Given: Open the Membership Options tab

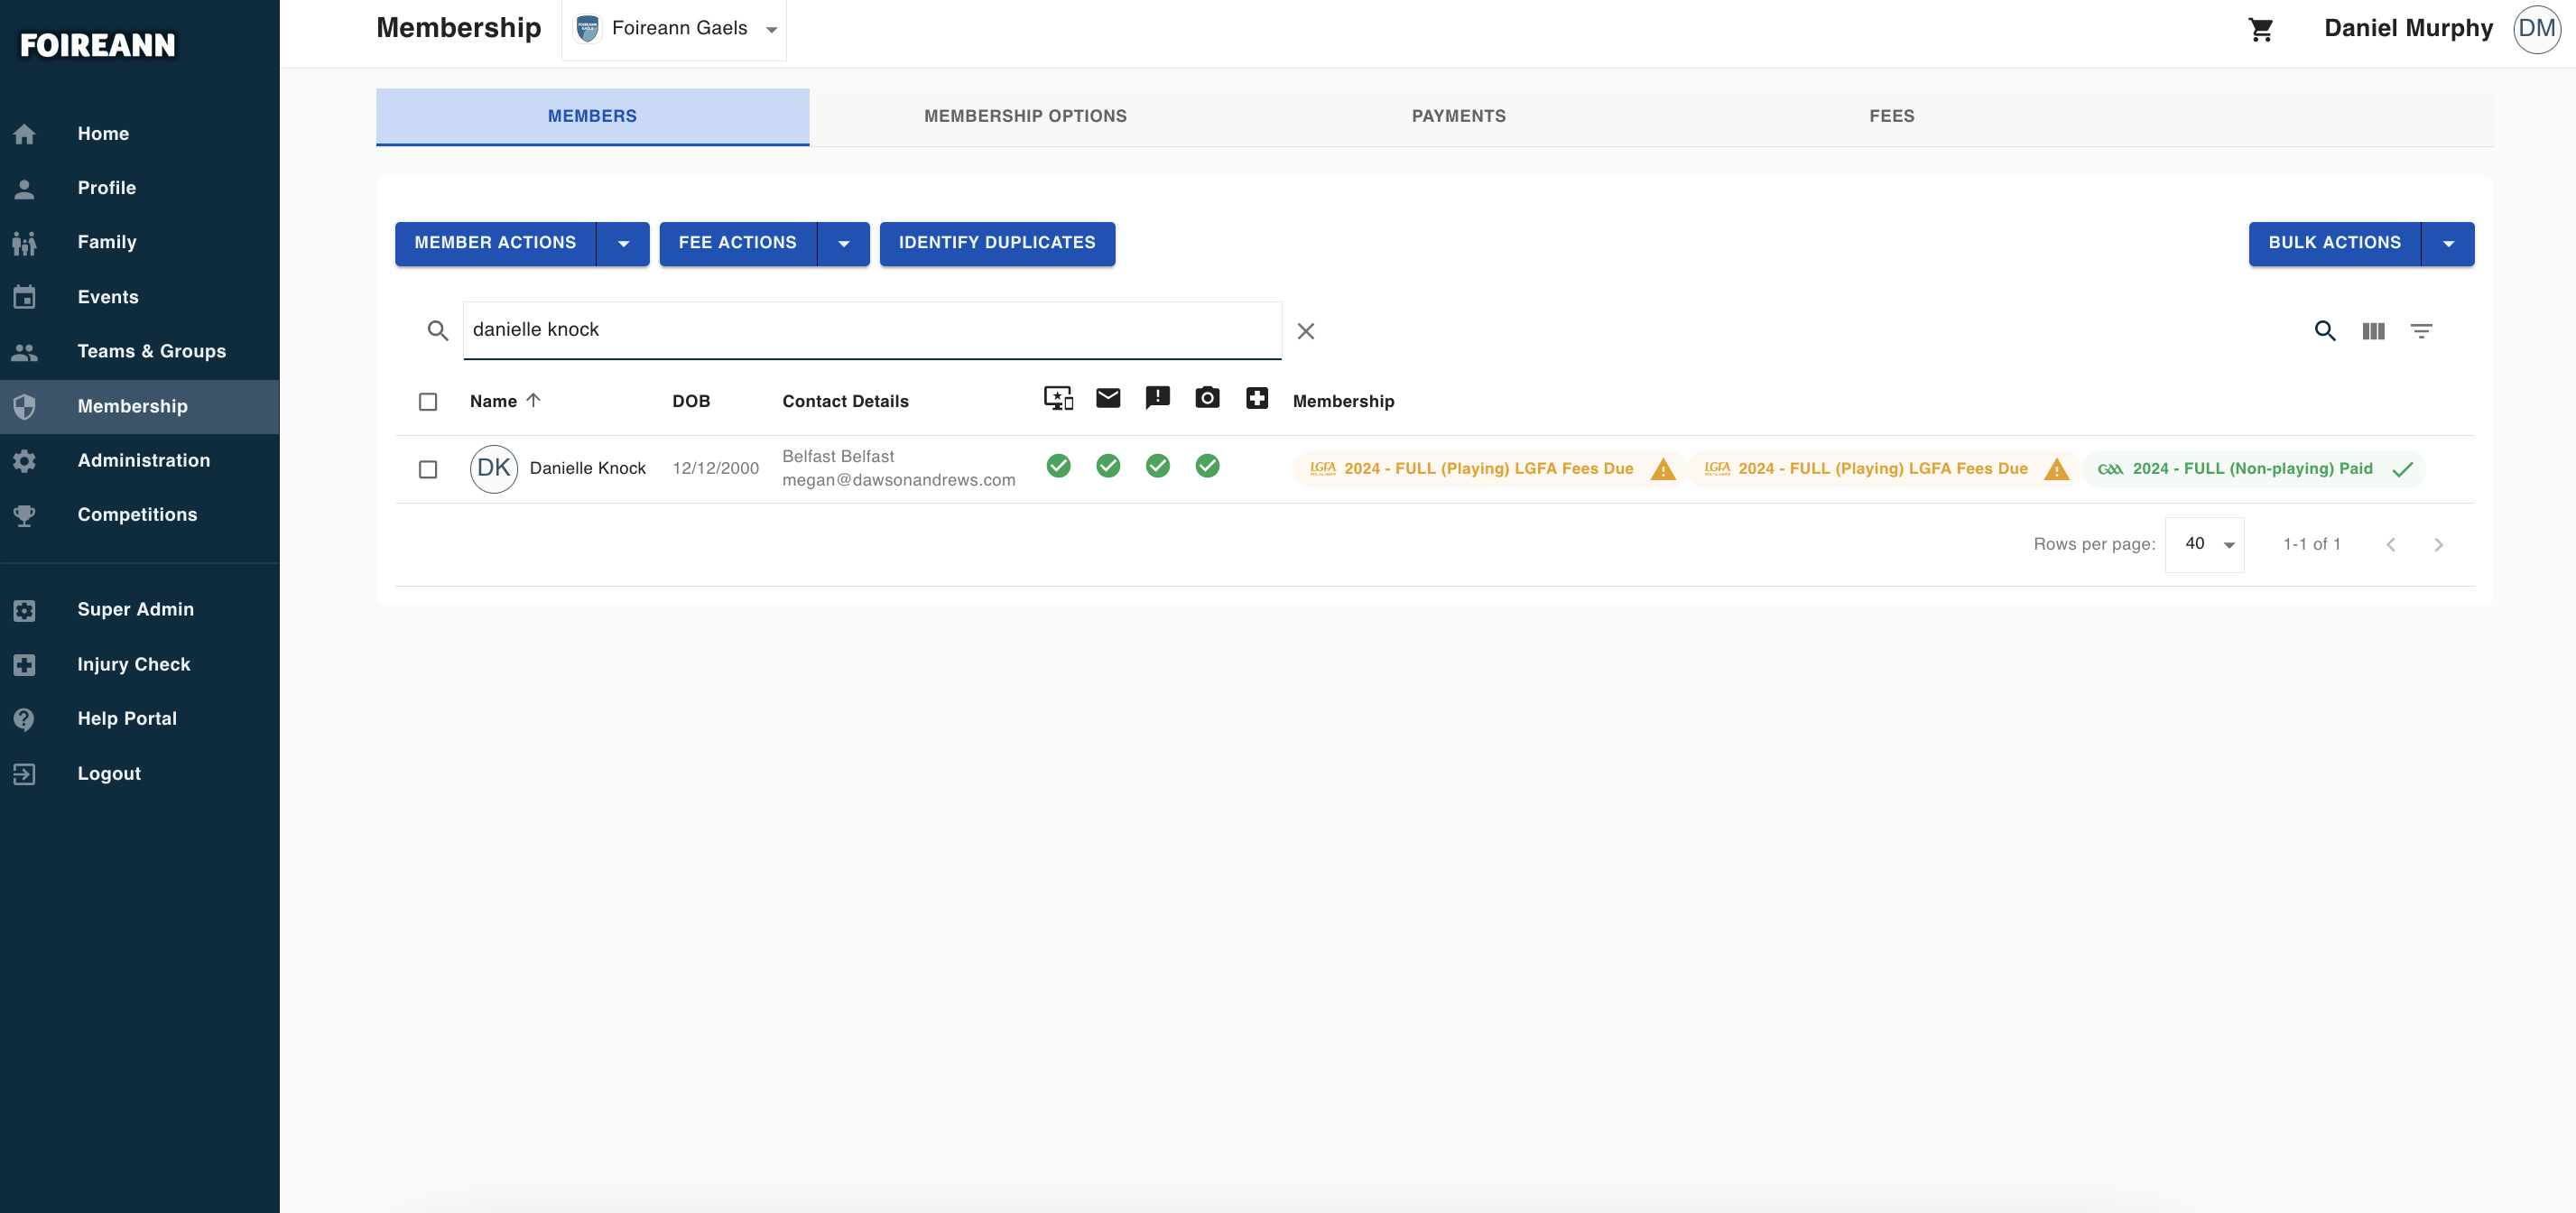Looking at the screenshot, I should coord(1025,116).
